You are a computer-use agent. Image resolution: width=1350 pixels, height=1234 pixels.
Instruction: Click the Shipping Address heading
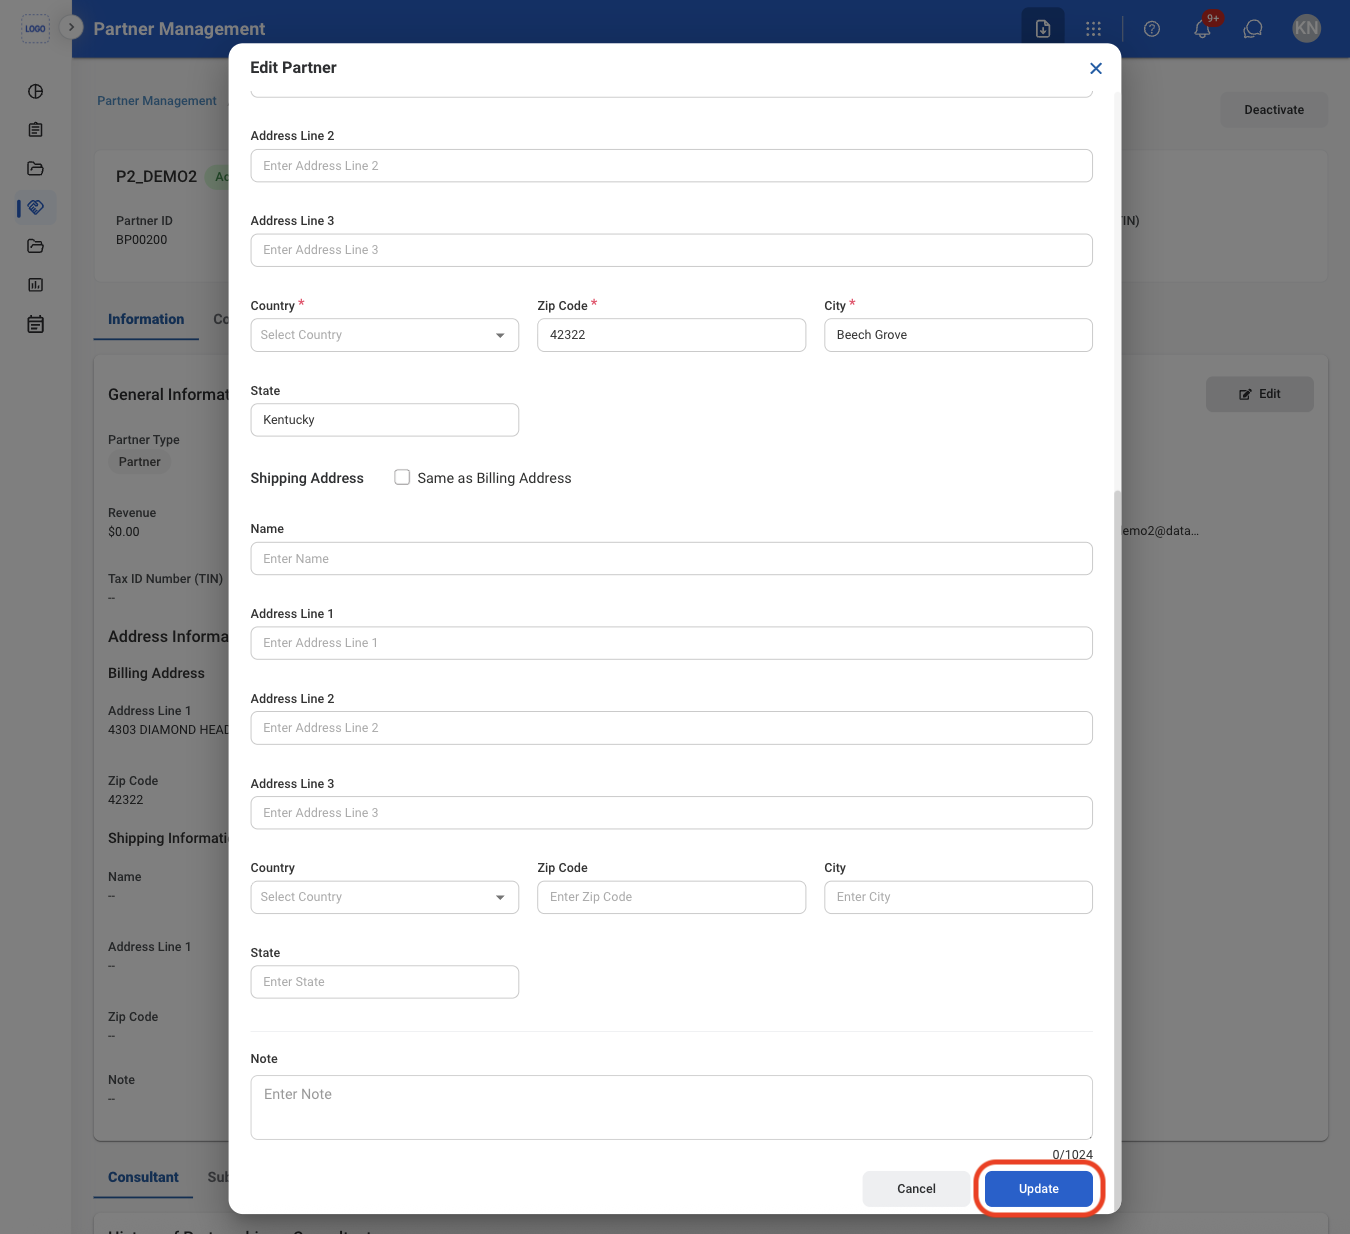[307, 478]
